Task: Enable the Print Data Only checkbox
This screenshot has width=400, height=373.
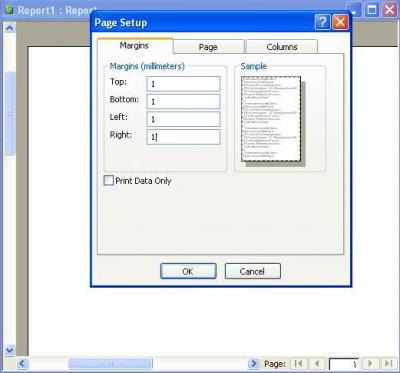Action: 109,181
